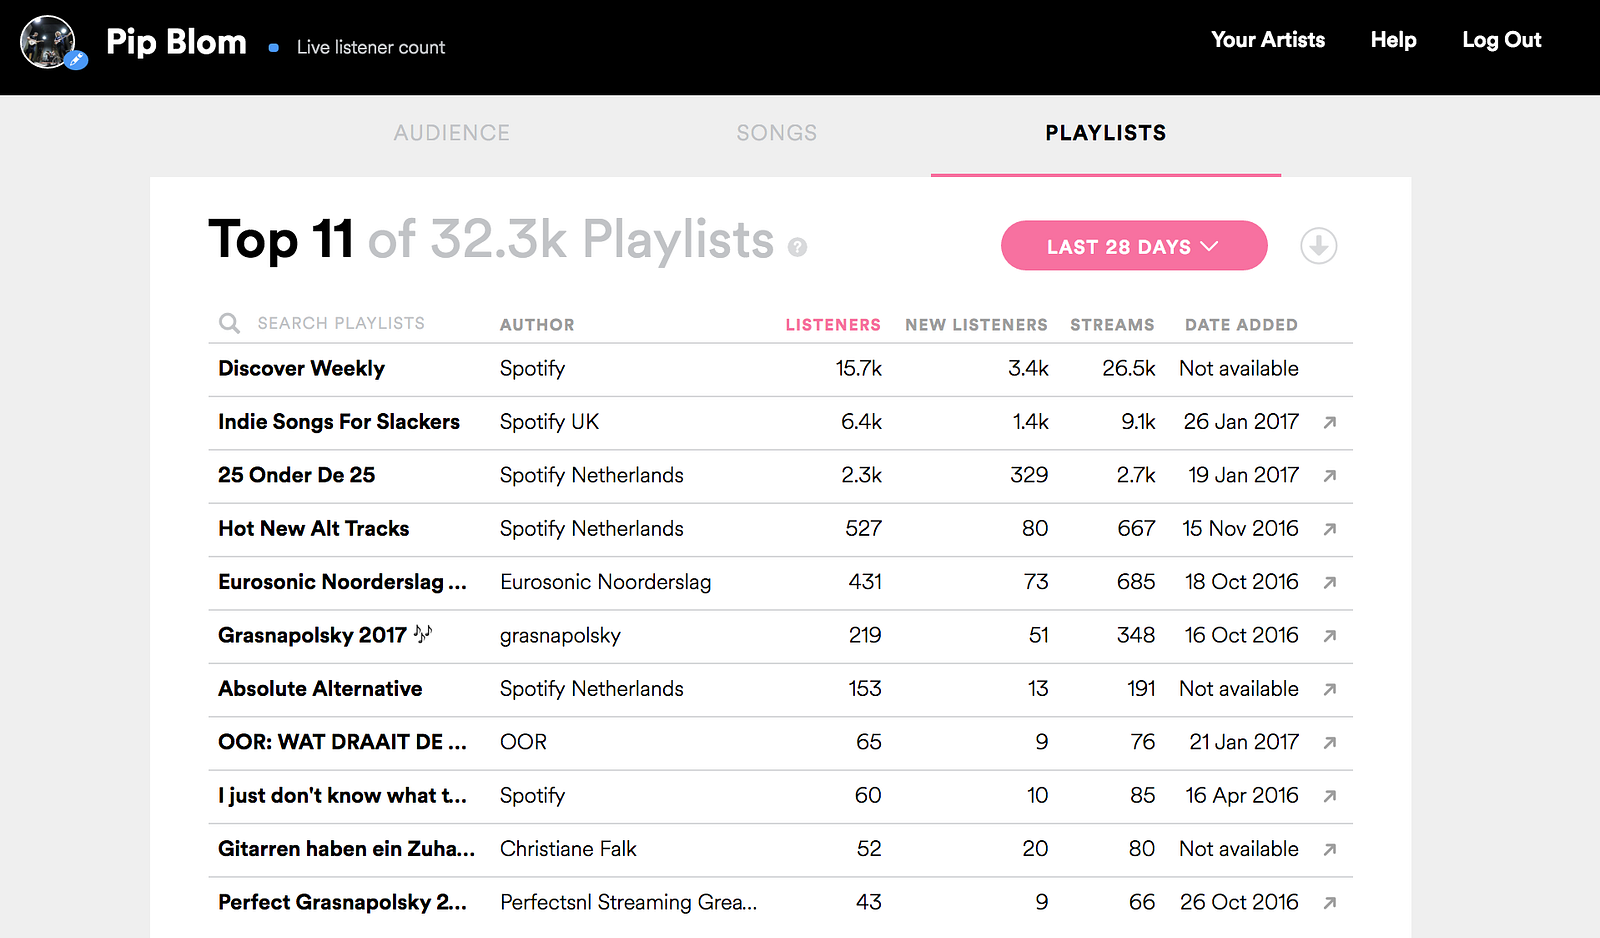Click the search magnifier icon
This screenshot has height=938, width=1600.
[229, 323]
